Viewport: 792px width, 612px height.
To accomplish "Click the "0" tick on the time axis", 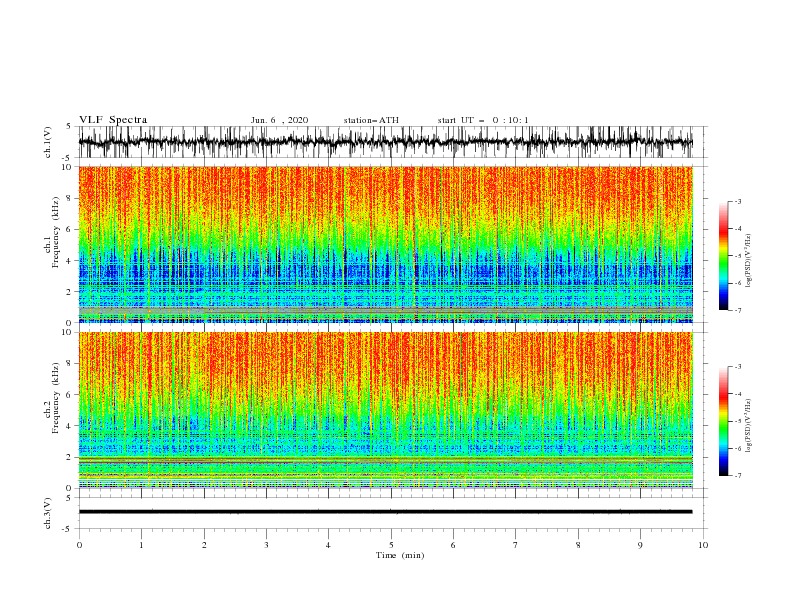I will click(x=79, y=545).
